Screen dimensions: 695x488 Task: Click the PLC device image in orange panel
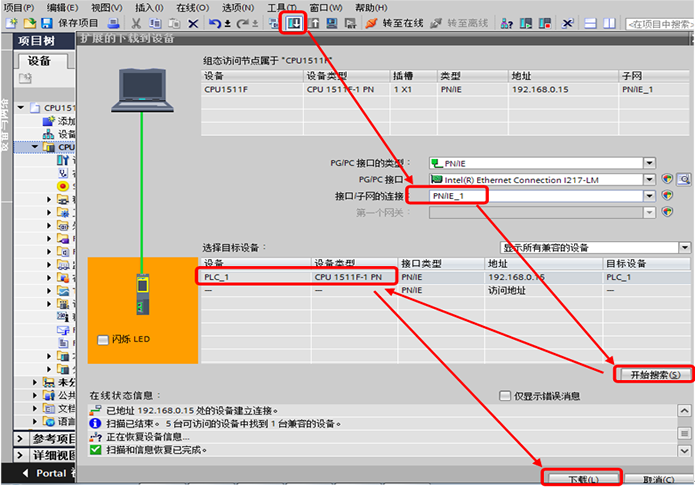coord(142,294)
